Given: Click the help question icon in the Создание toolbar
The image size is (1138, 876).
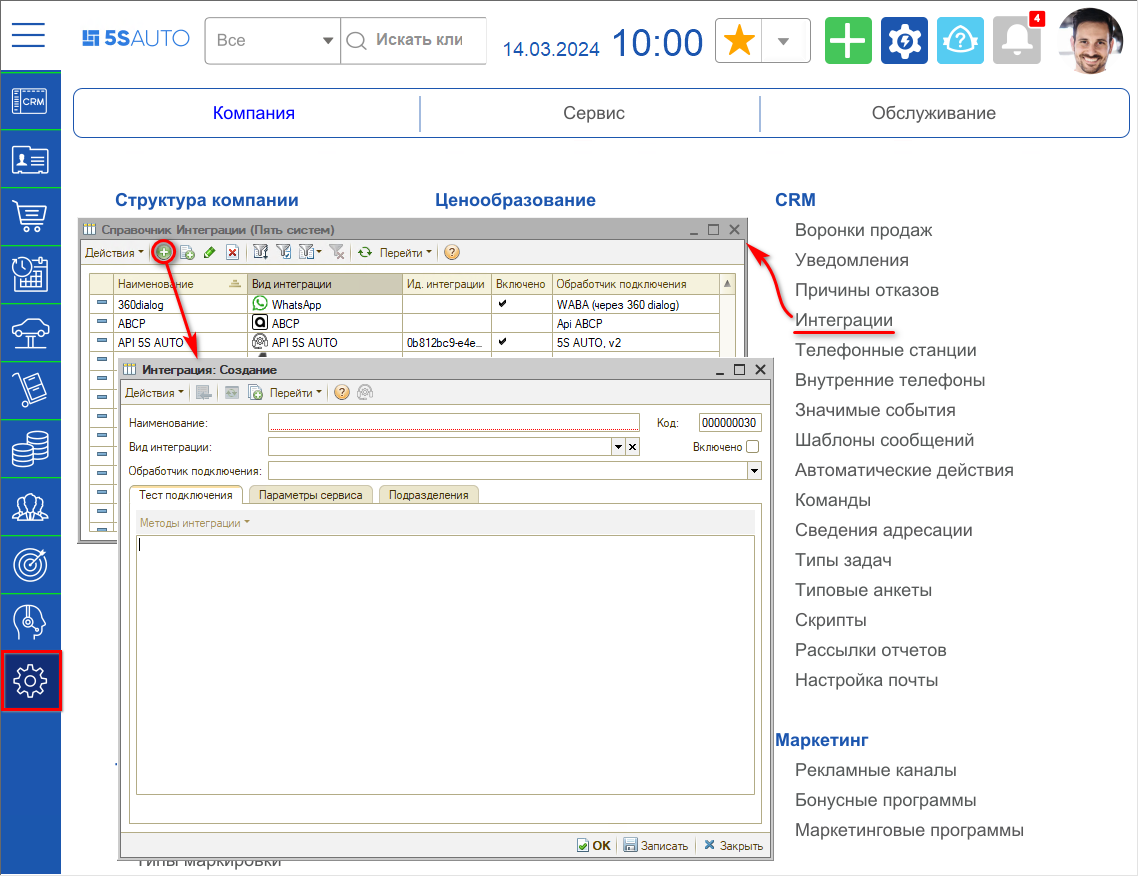Looking at the screenshot, I should [342, 393].
